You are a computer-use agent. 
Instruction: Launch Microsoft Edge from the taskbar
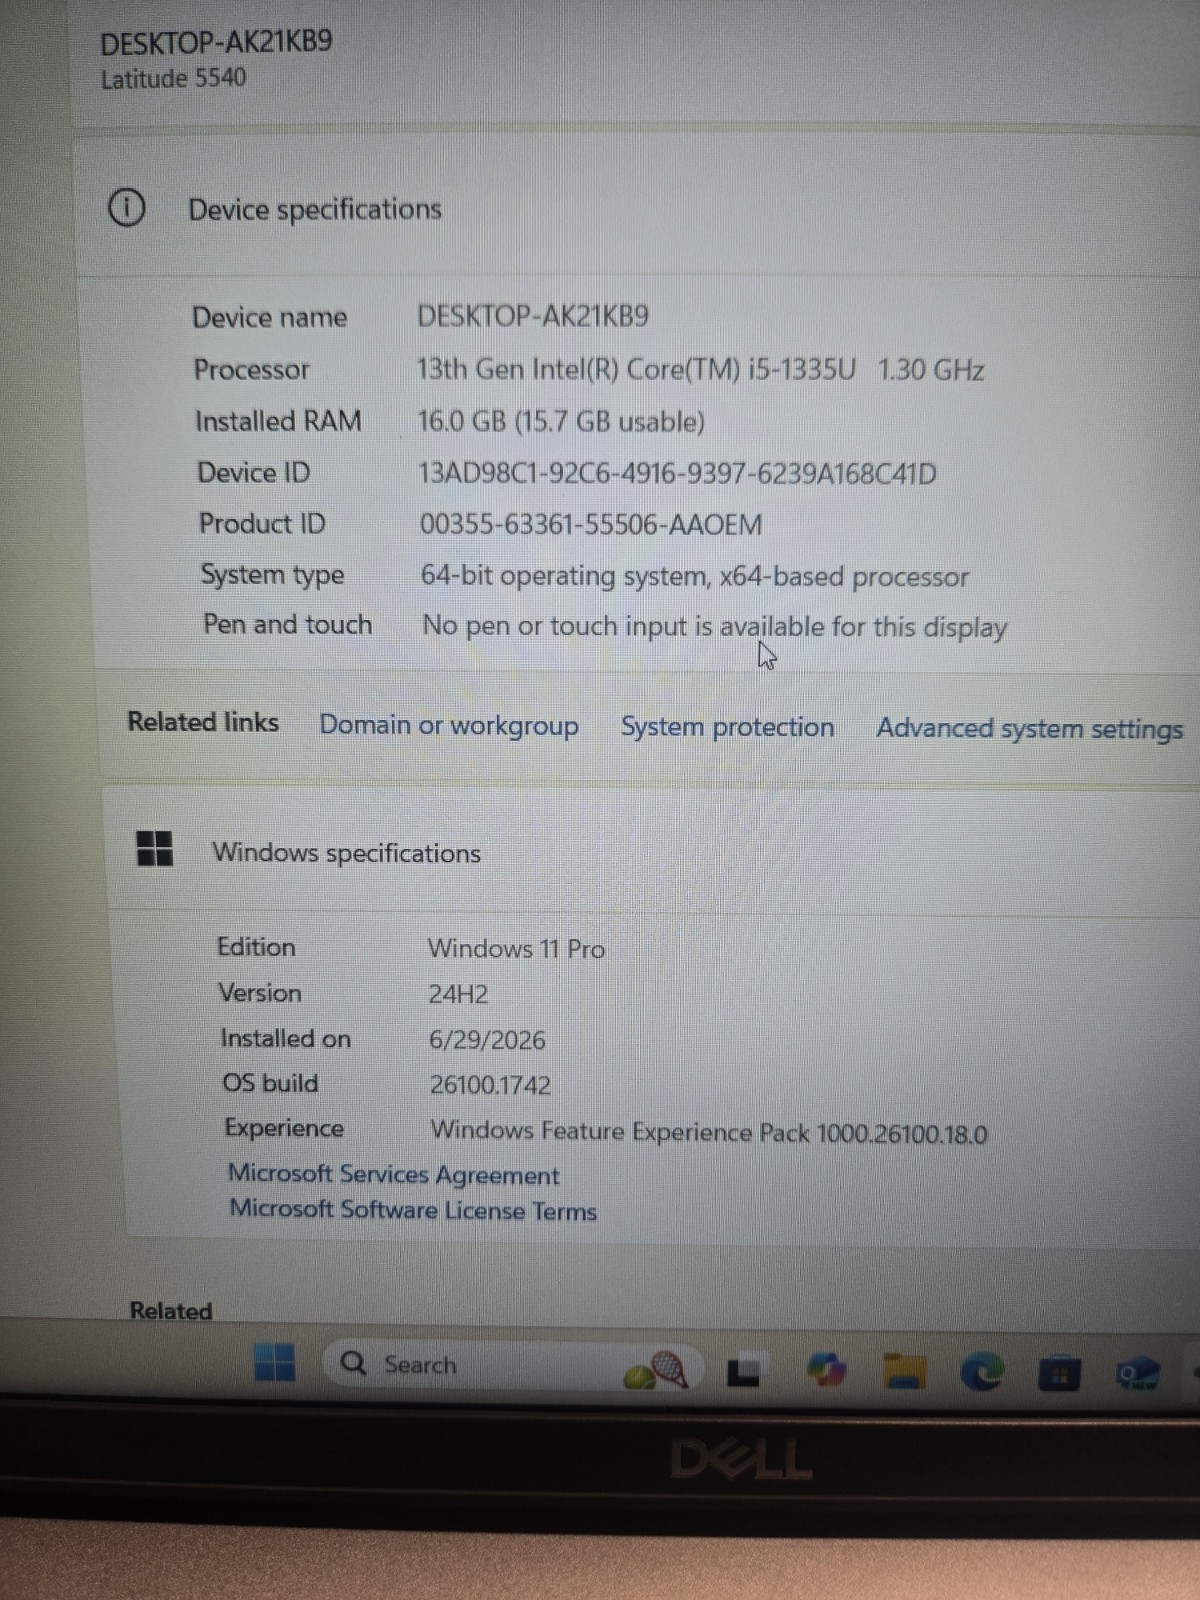982,1372
